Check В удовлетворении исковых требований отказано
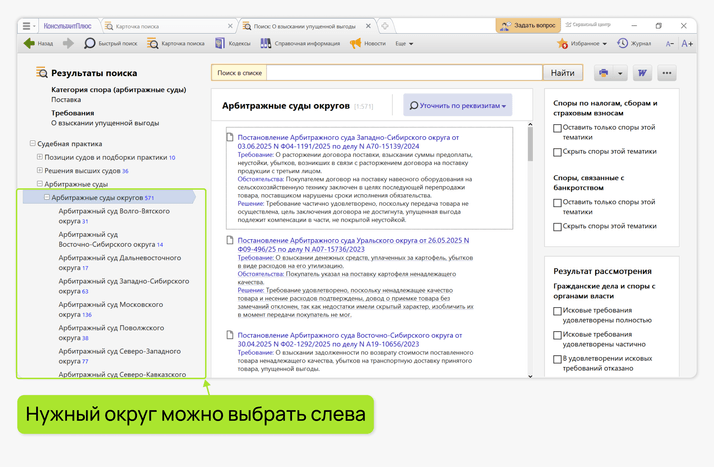Screen dimensions: 714x467 [x=557, y=360]
